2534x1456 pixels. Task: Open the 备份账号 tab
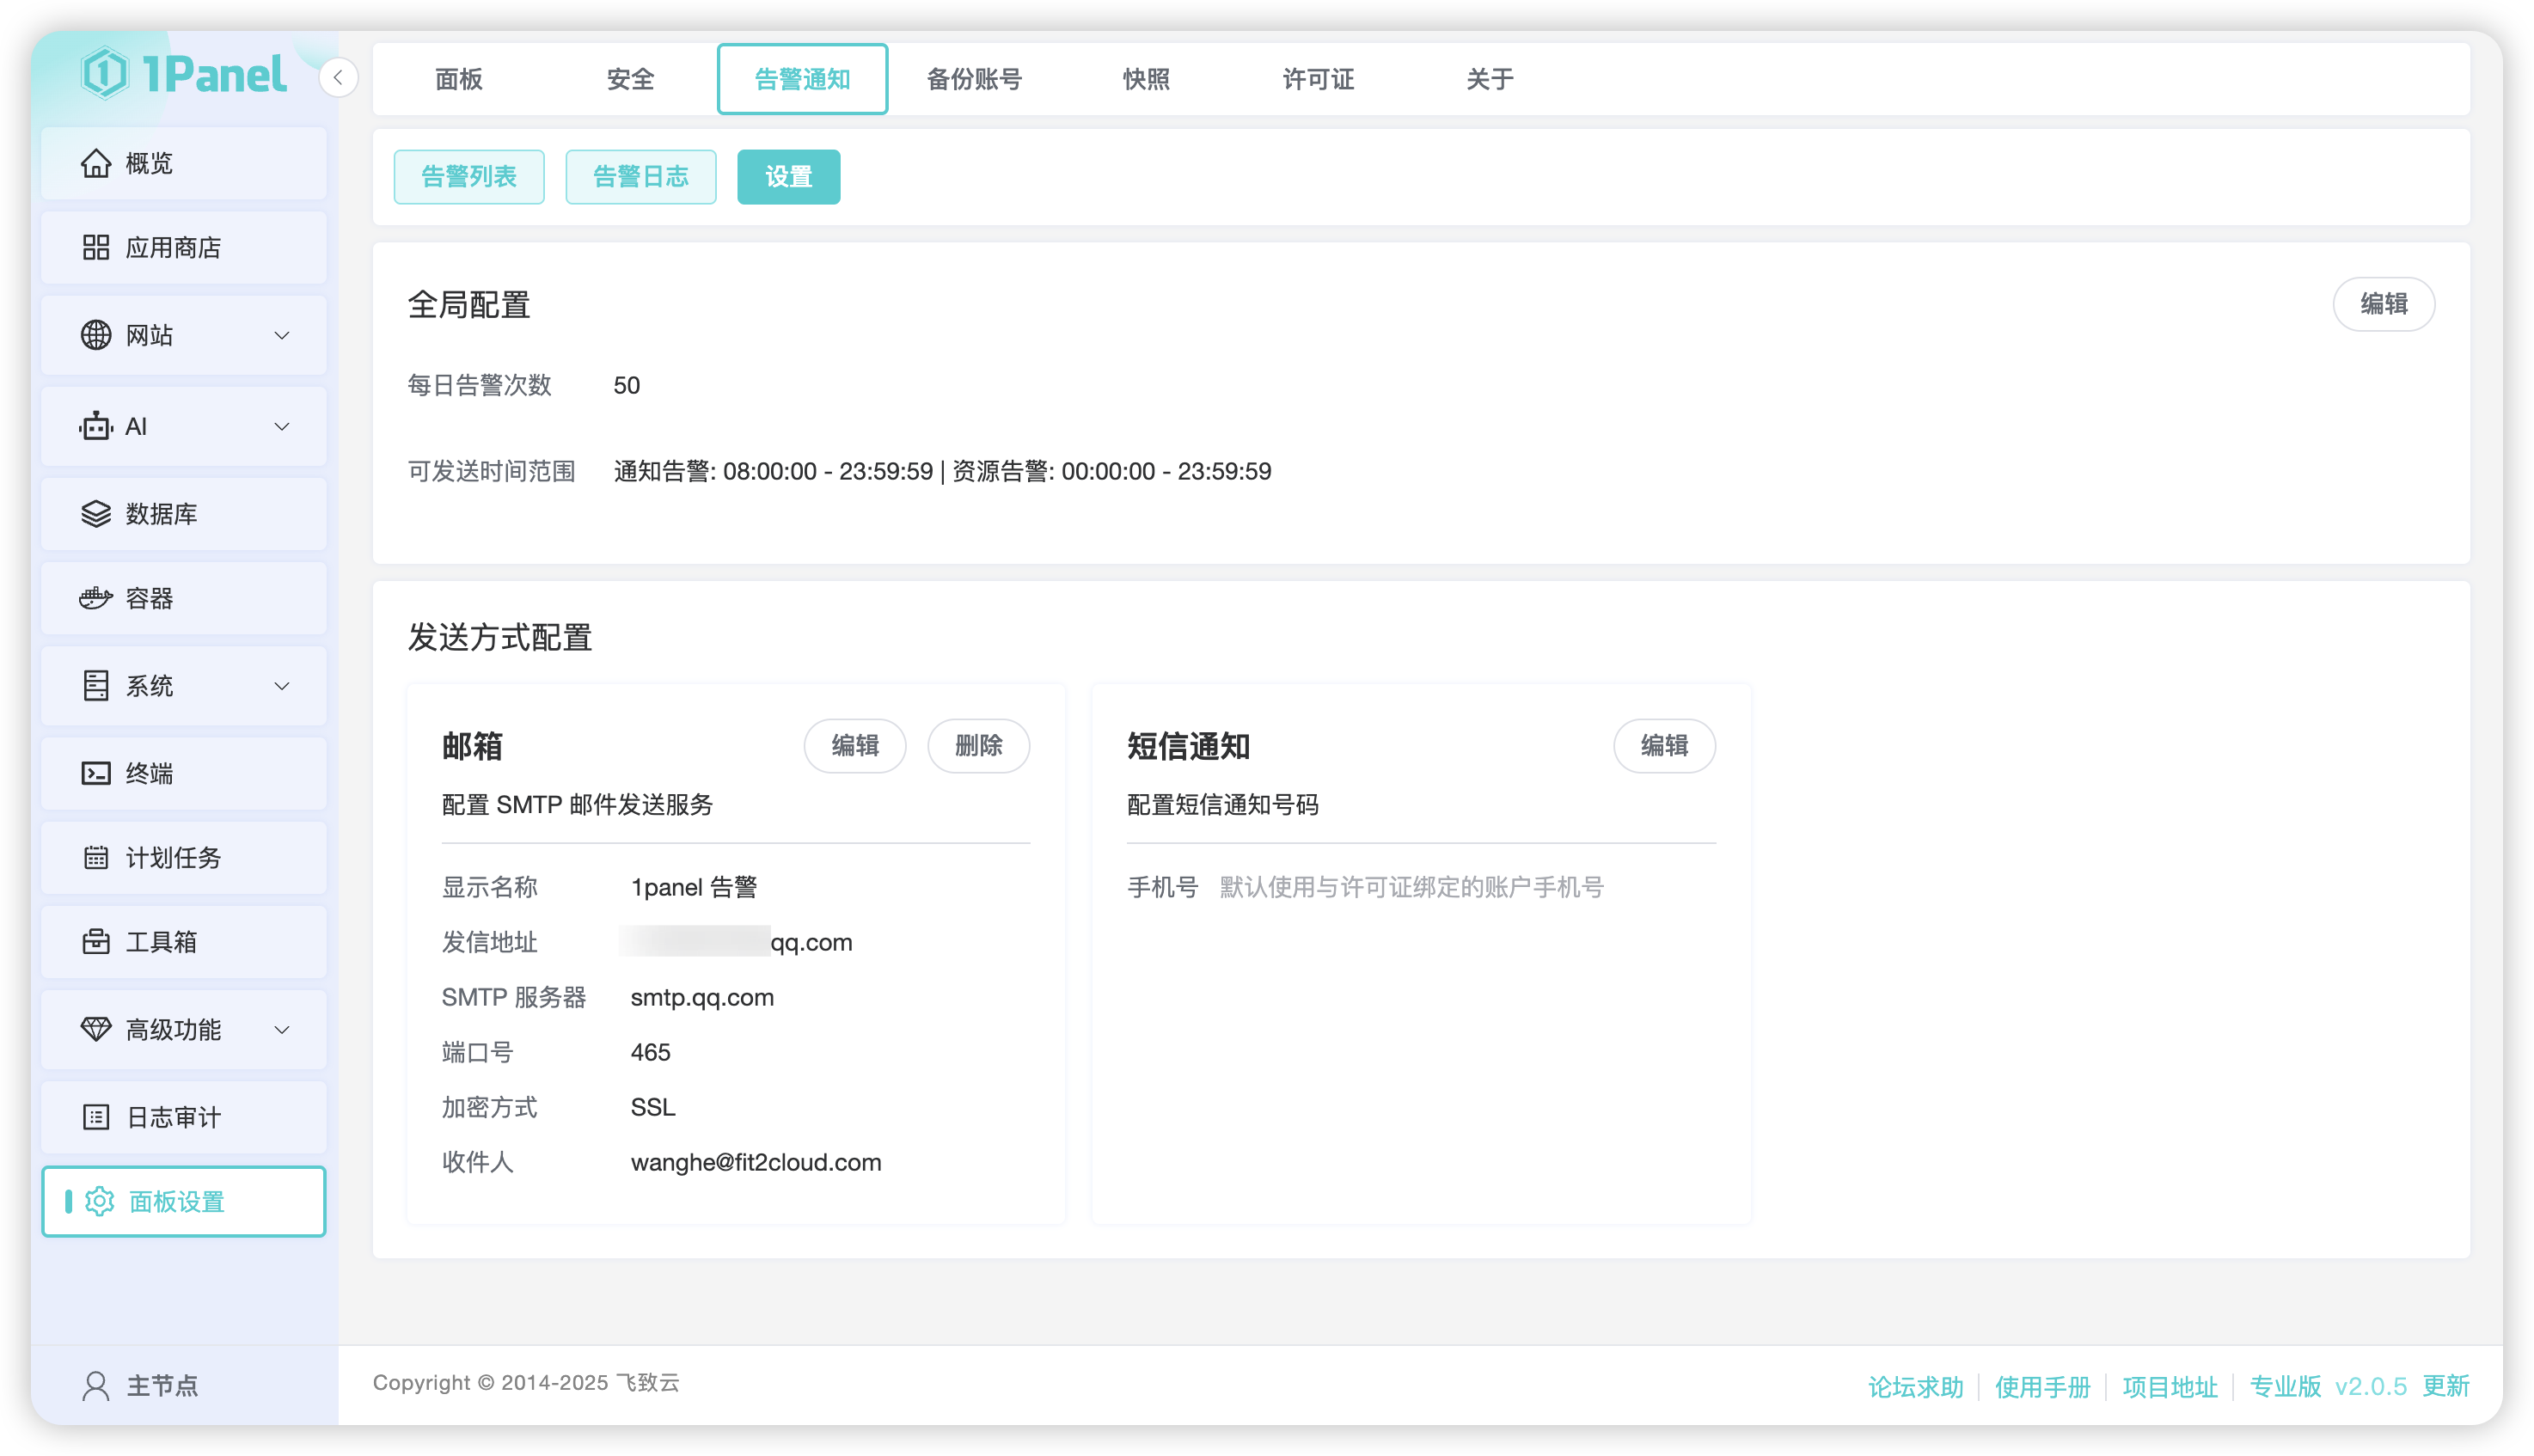[x=974, y=79]
